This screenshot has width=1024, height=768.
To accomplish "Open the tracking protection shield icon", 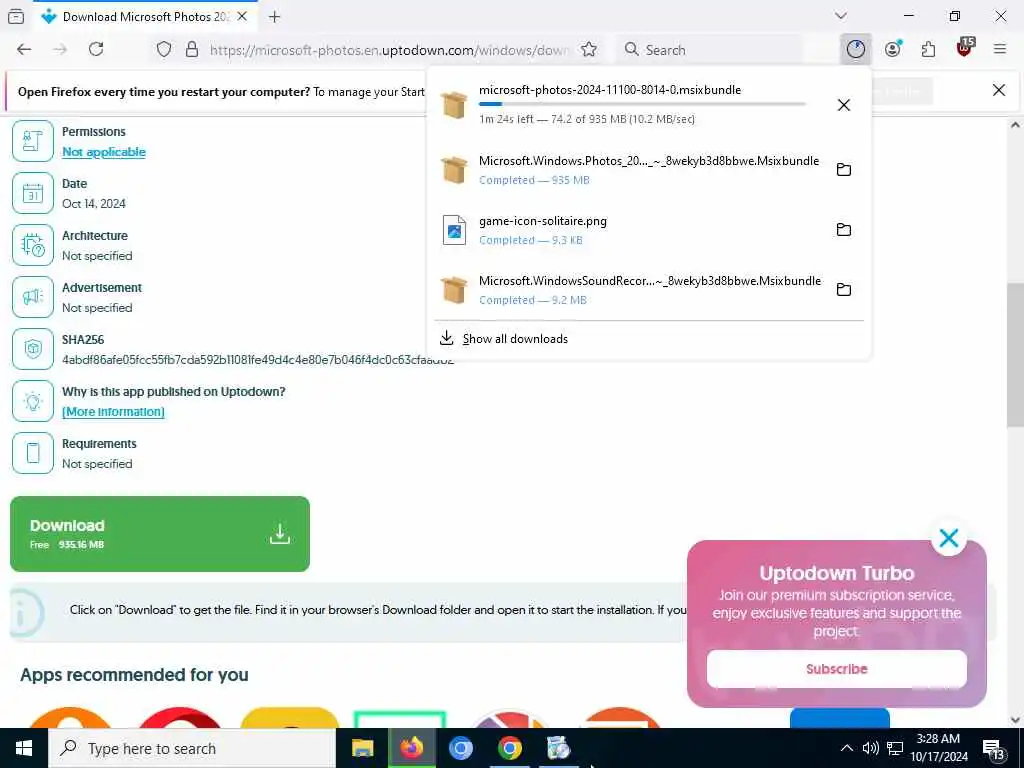I will pyautogui.click(x=164, y=50).
